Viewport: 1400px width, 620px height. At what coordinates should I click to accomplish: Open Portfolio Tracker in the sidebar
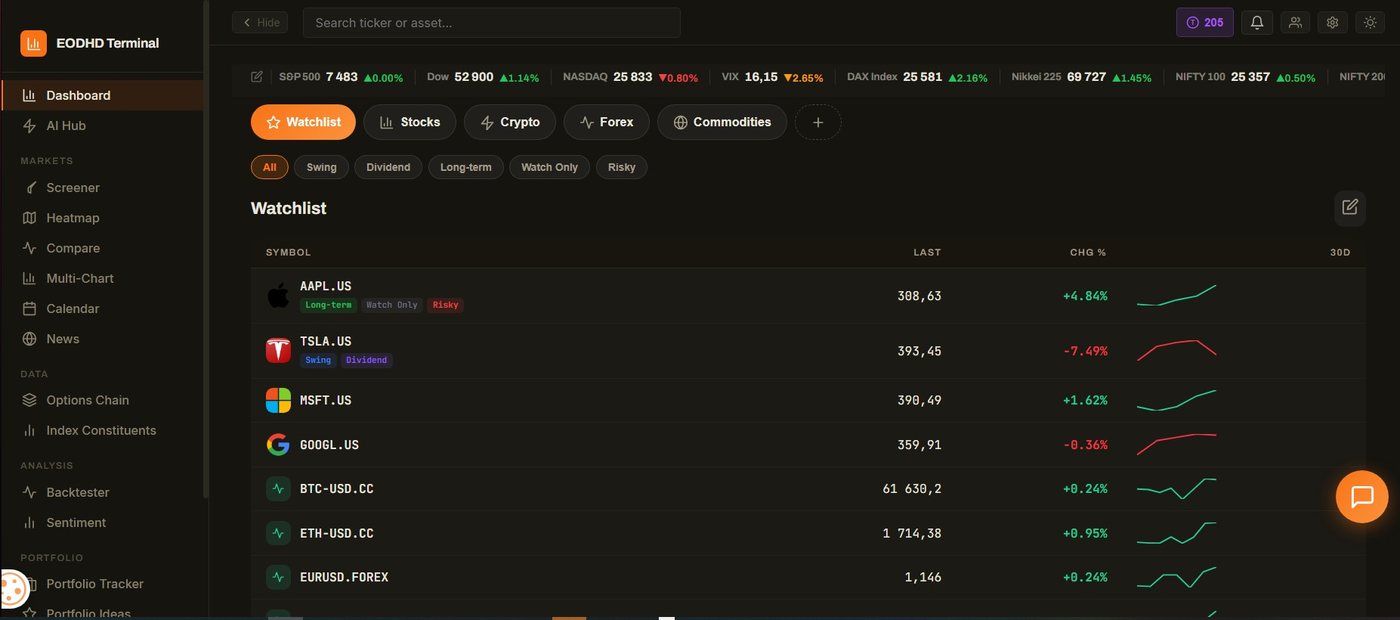tap(102, 583)
